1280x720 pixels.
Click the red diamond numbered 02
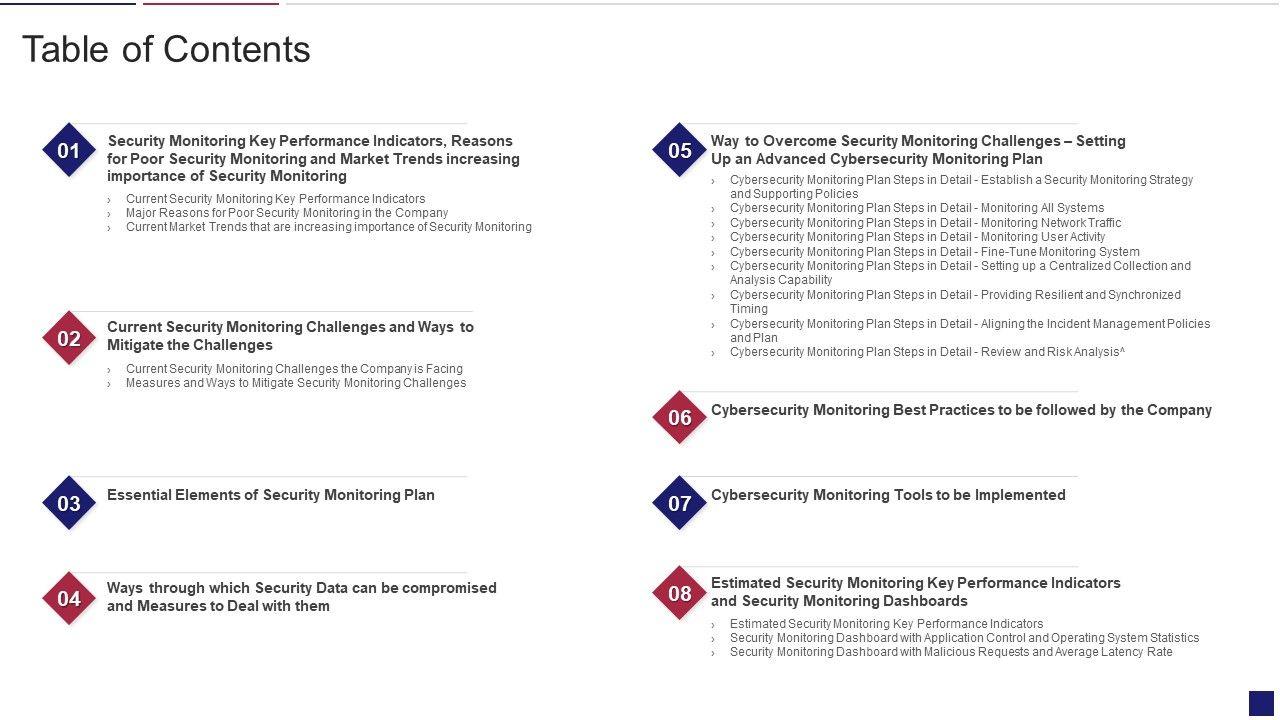[x=69, y=338]
